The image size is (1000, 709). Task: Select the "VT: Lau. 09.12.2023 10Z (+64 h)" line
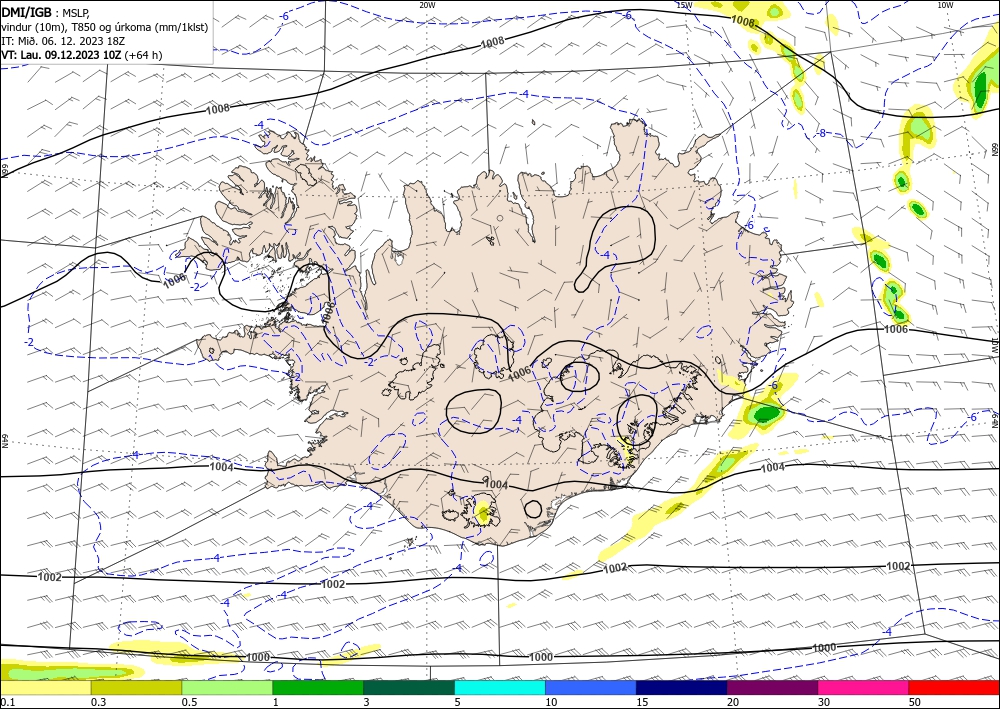click(x=82, y=55)
